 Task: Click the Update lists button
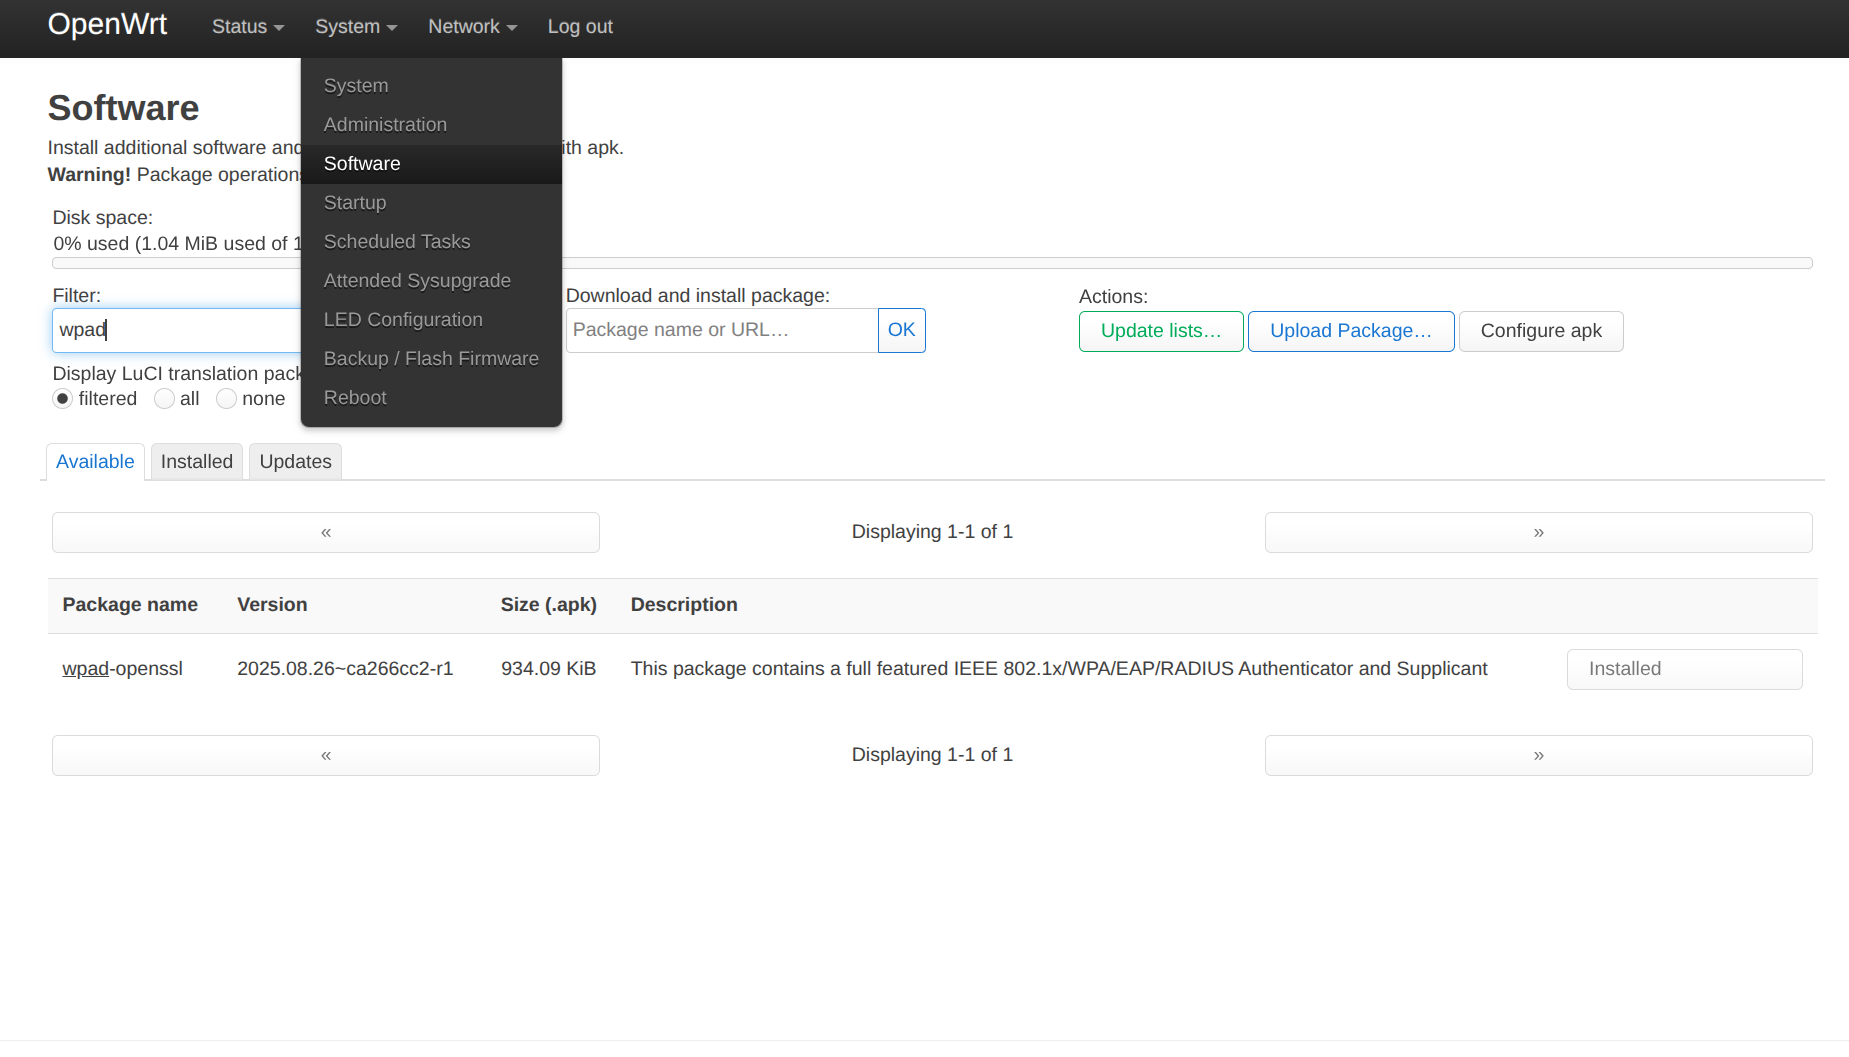[x=1161, y=331]
